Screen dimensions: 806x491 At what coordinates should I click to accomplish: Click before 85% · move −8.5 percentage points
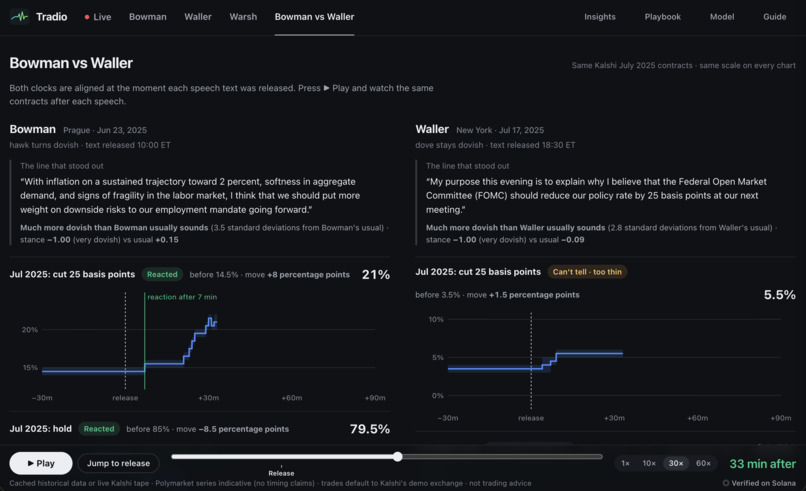[207, 429]
